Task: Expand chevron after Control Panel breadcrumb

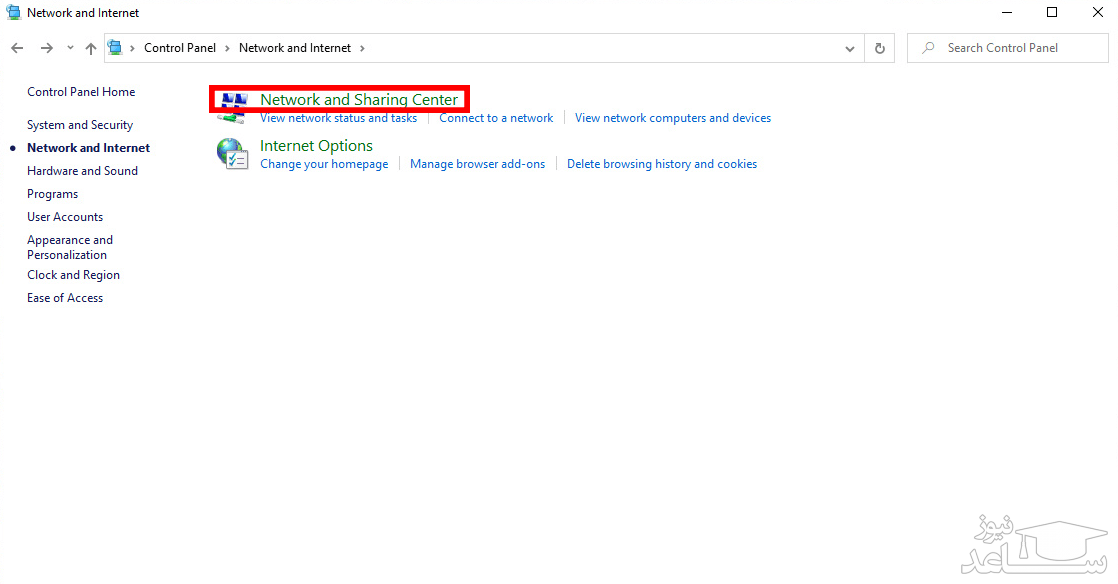Action: [x=227, y=48]
